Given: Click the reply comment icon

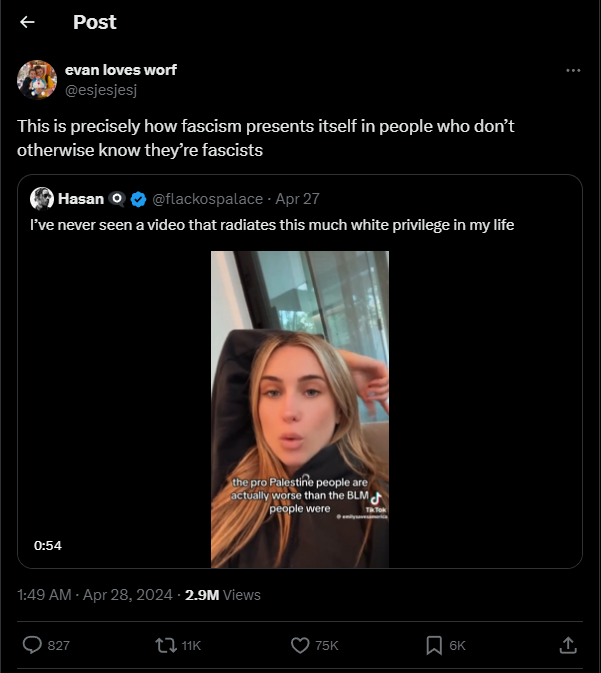Looking at the screenshot, I should (32, 646).
